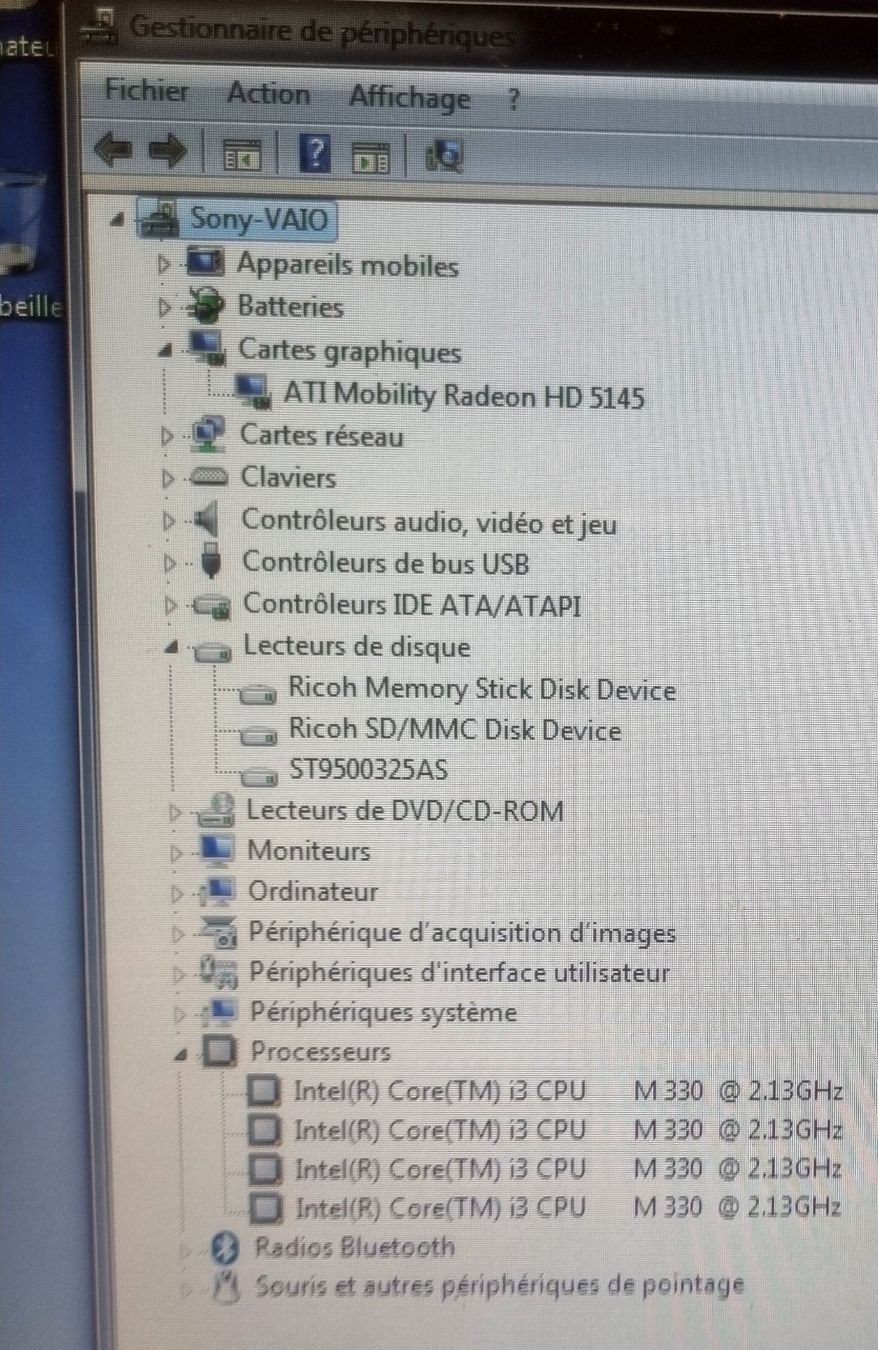Click the Radios Bluetooth icon
The image size is (878, 1350).
click(x=226, y=1249)
